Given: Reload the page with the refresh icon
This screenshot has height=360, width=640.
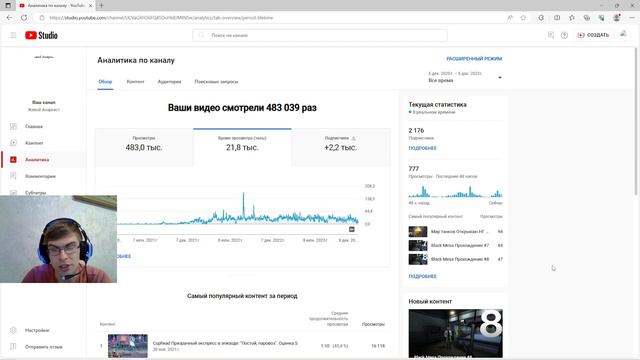Looking at the screenshot, I should (x=24, y=18).
